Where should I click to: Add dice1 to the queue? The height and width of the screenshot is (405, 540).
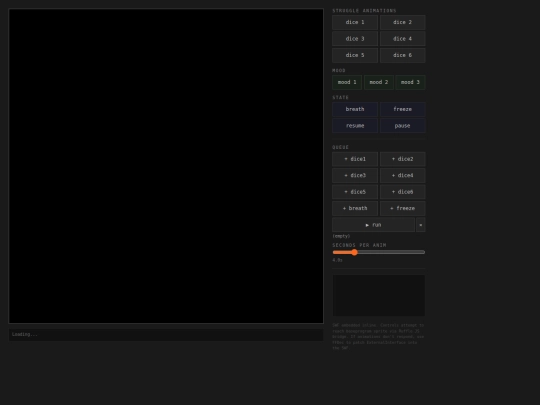coord(355,159)
